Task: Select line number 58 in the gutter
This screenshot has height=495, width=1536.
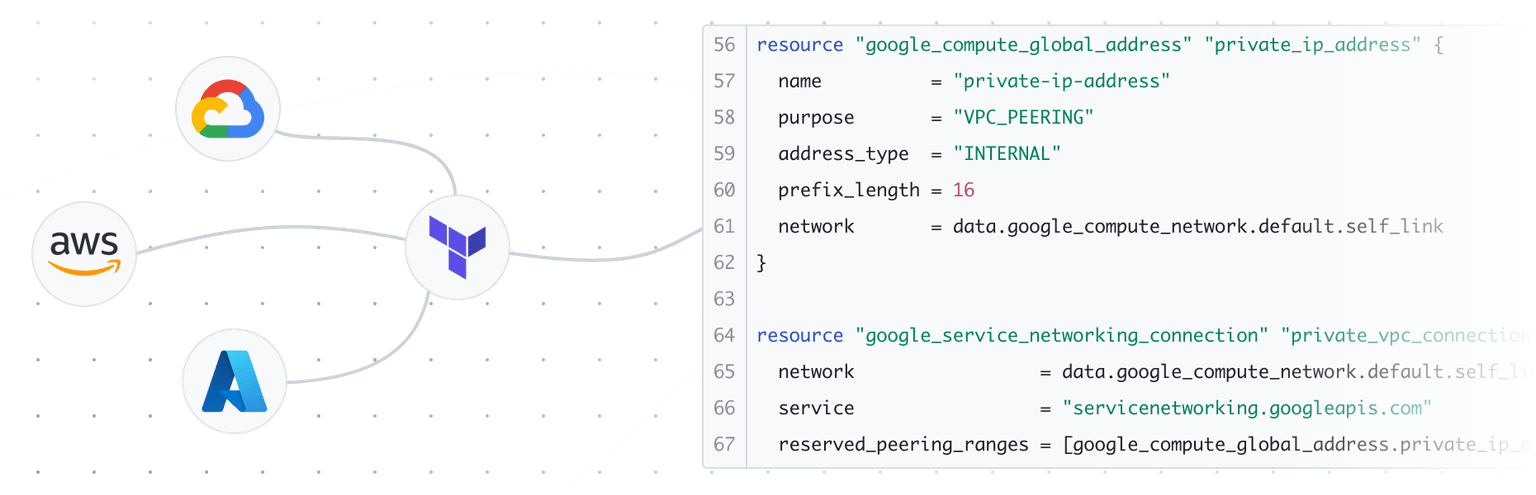Action: click(724, 118)
